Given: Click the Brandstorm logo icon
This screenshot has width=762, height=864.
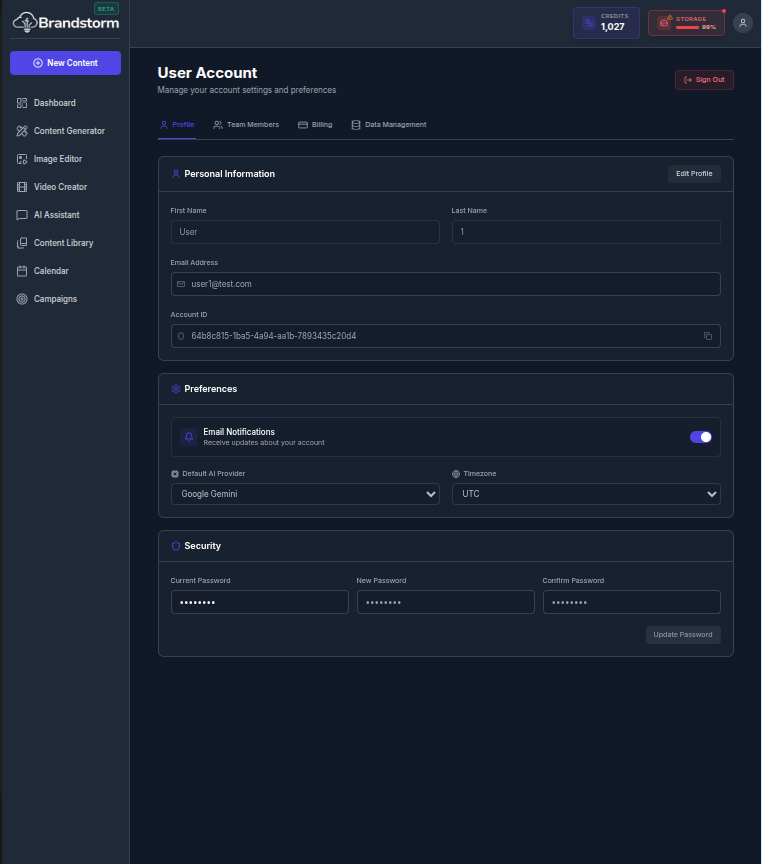Looking at the screenshot, I should pyautogui.click(x=24, y=21).
